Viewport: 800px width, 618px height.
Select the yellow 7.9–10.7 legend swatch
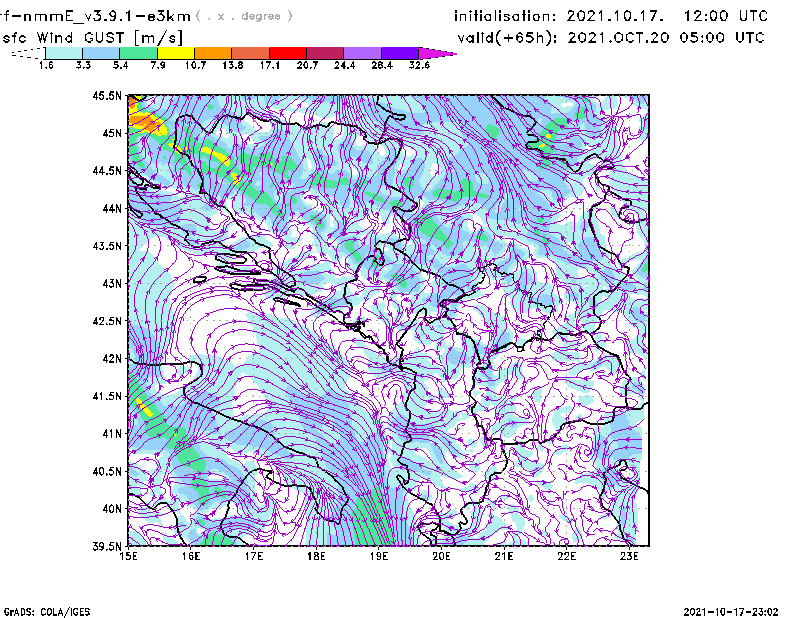pyautogui.click(x=176, y=53)
